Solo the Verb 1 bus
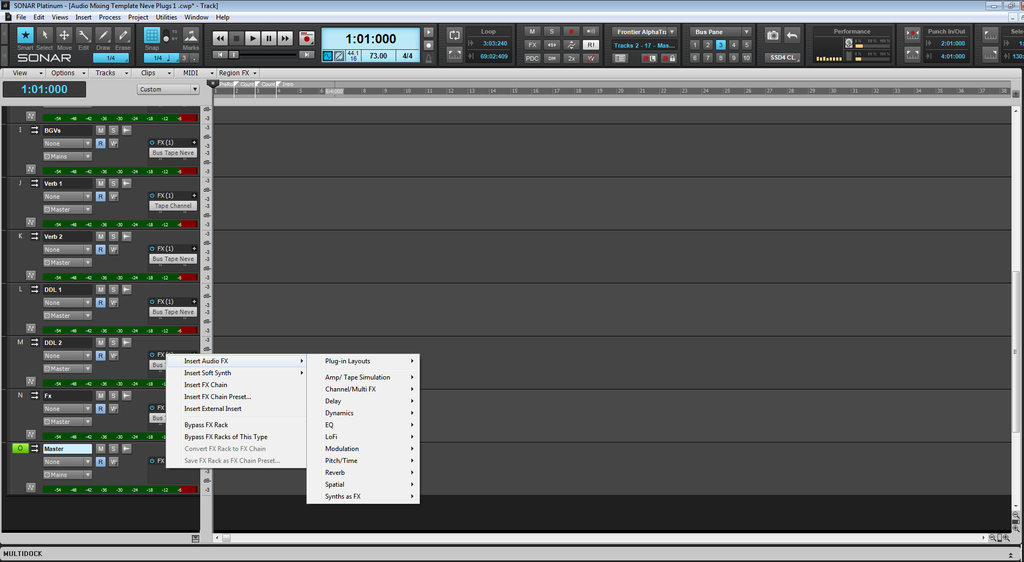 (113, 184)
